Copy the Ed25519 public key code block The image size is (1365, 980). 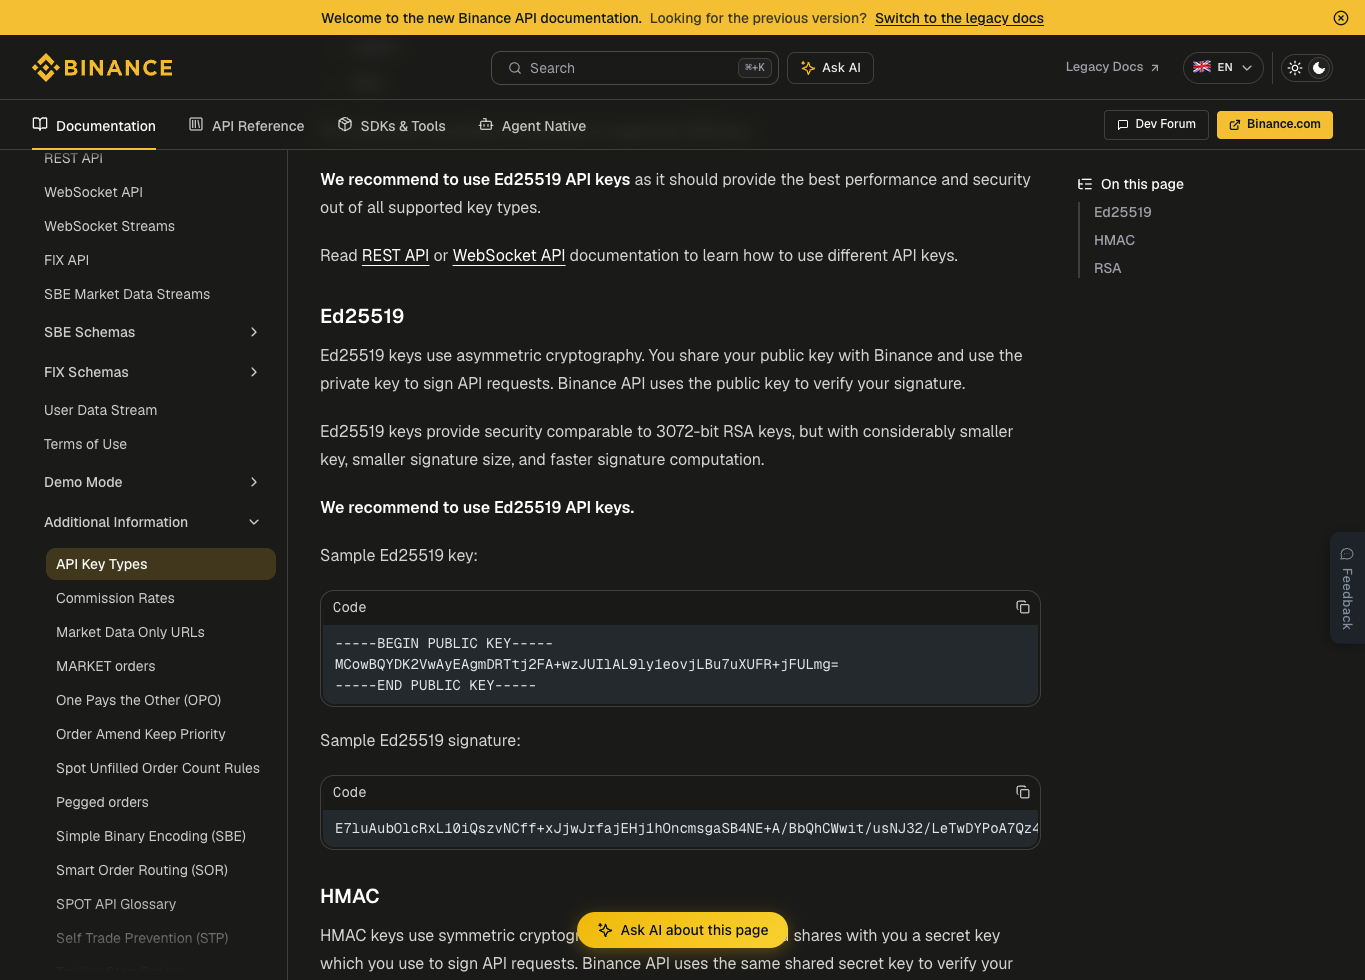pos(1022,607)
